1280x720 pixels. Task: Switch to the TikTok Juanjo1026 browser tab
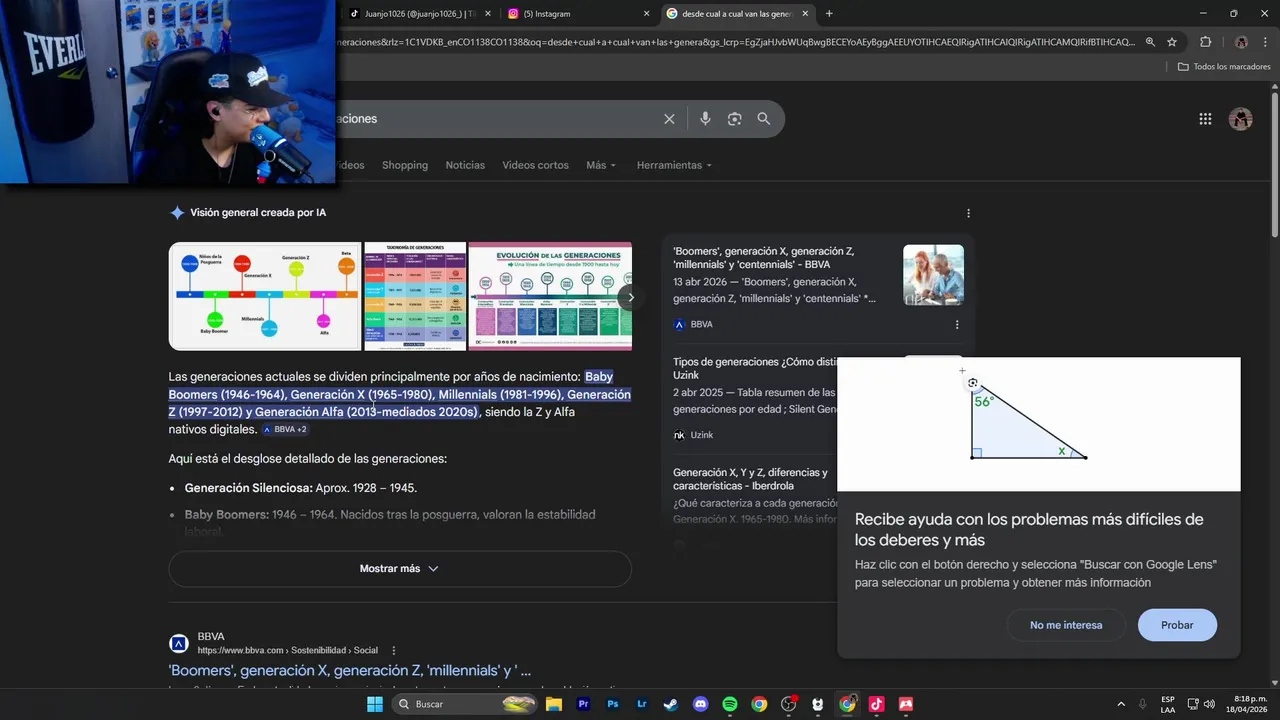click(x=418, y=14)
